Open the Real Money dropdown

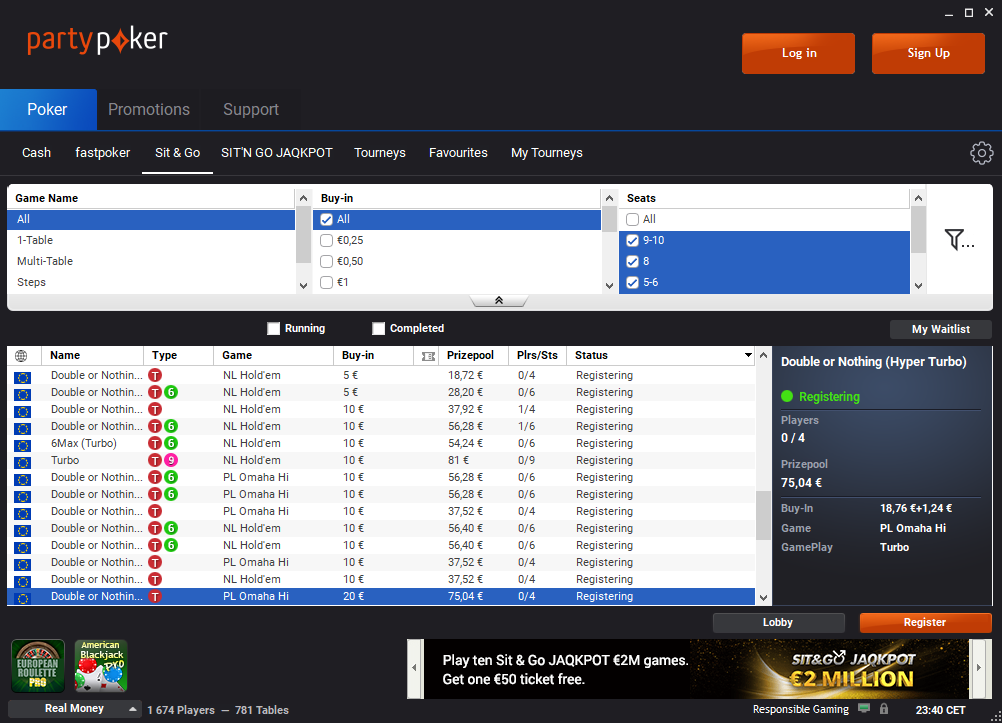point(74,709)
